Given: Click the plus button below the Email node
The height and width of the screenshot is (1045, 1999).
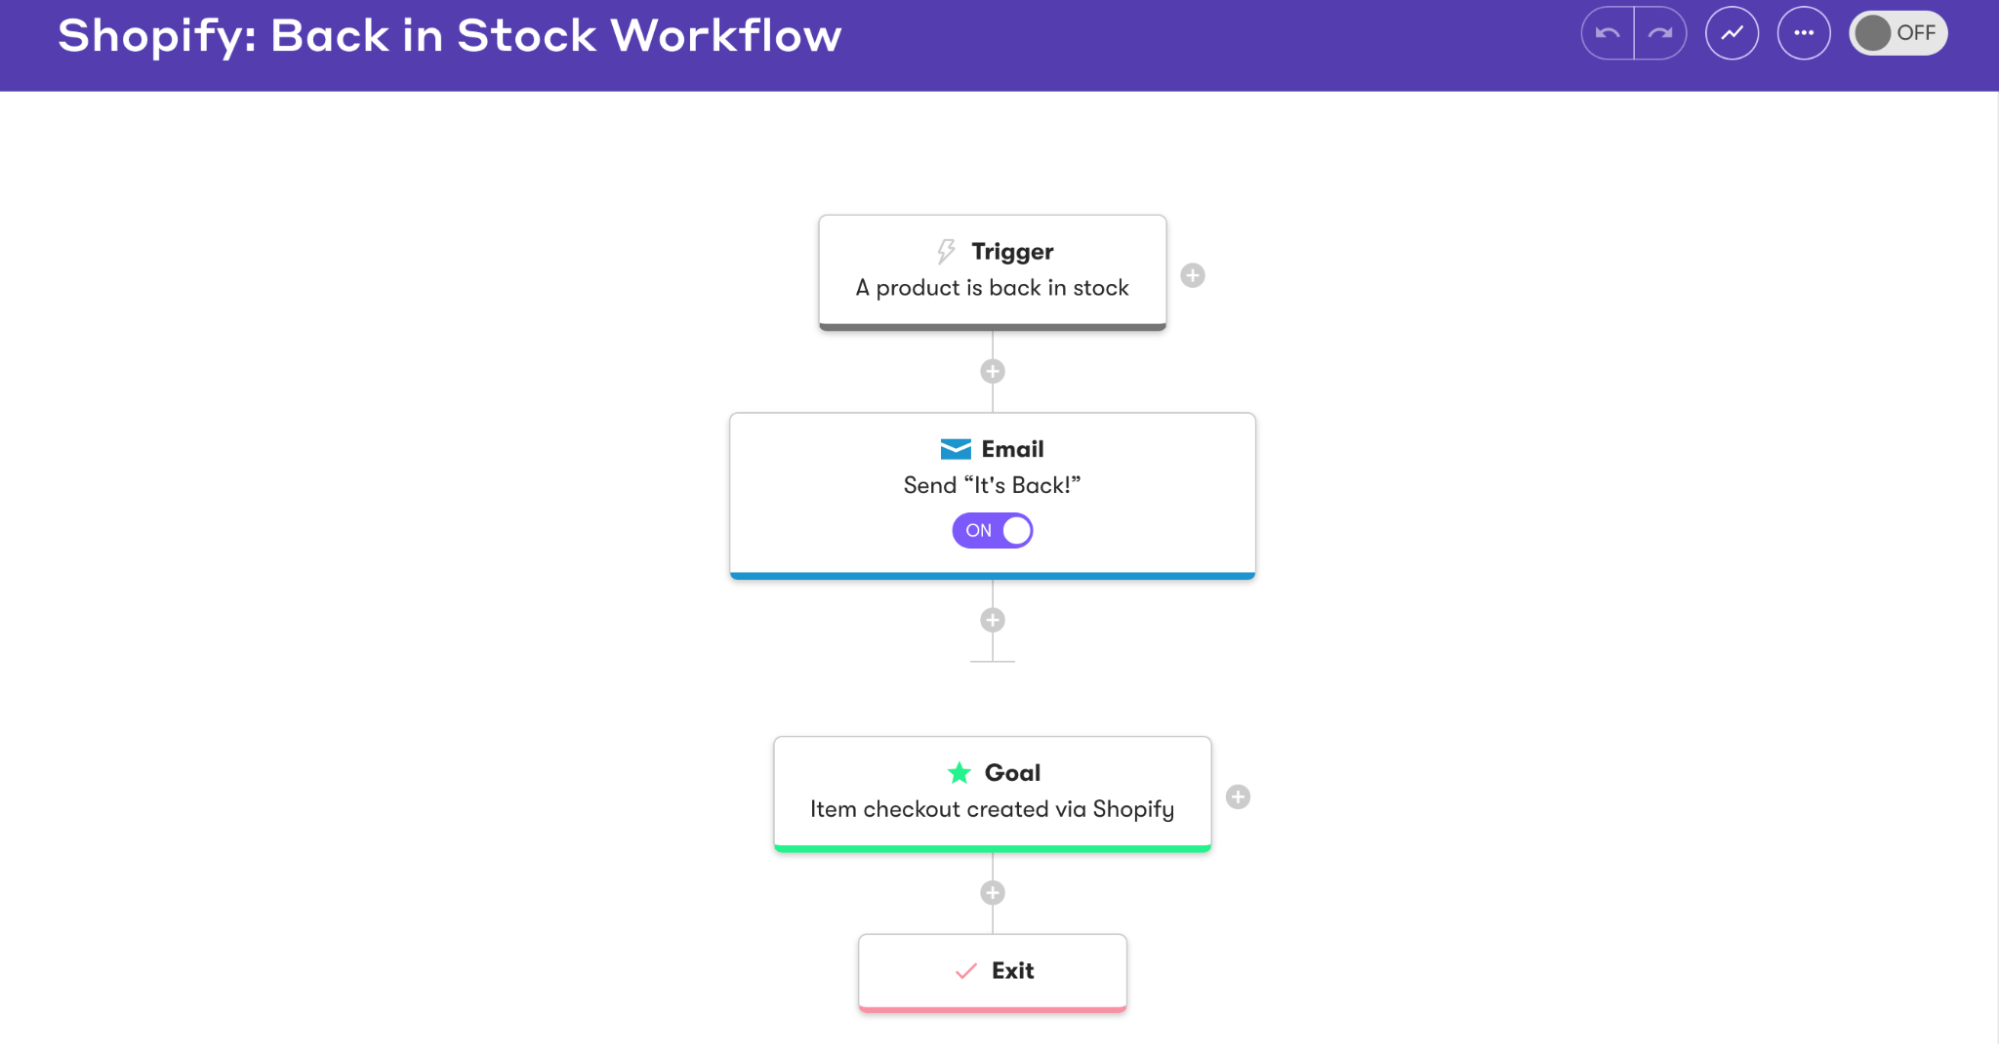Looking at the screenshot, I should coord(991,620).
